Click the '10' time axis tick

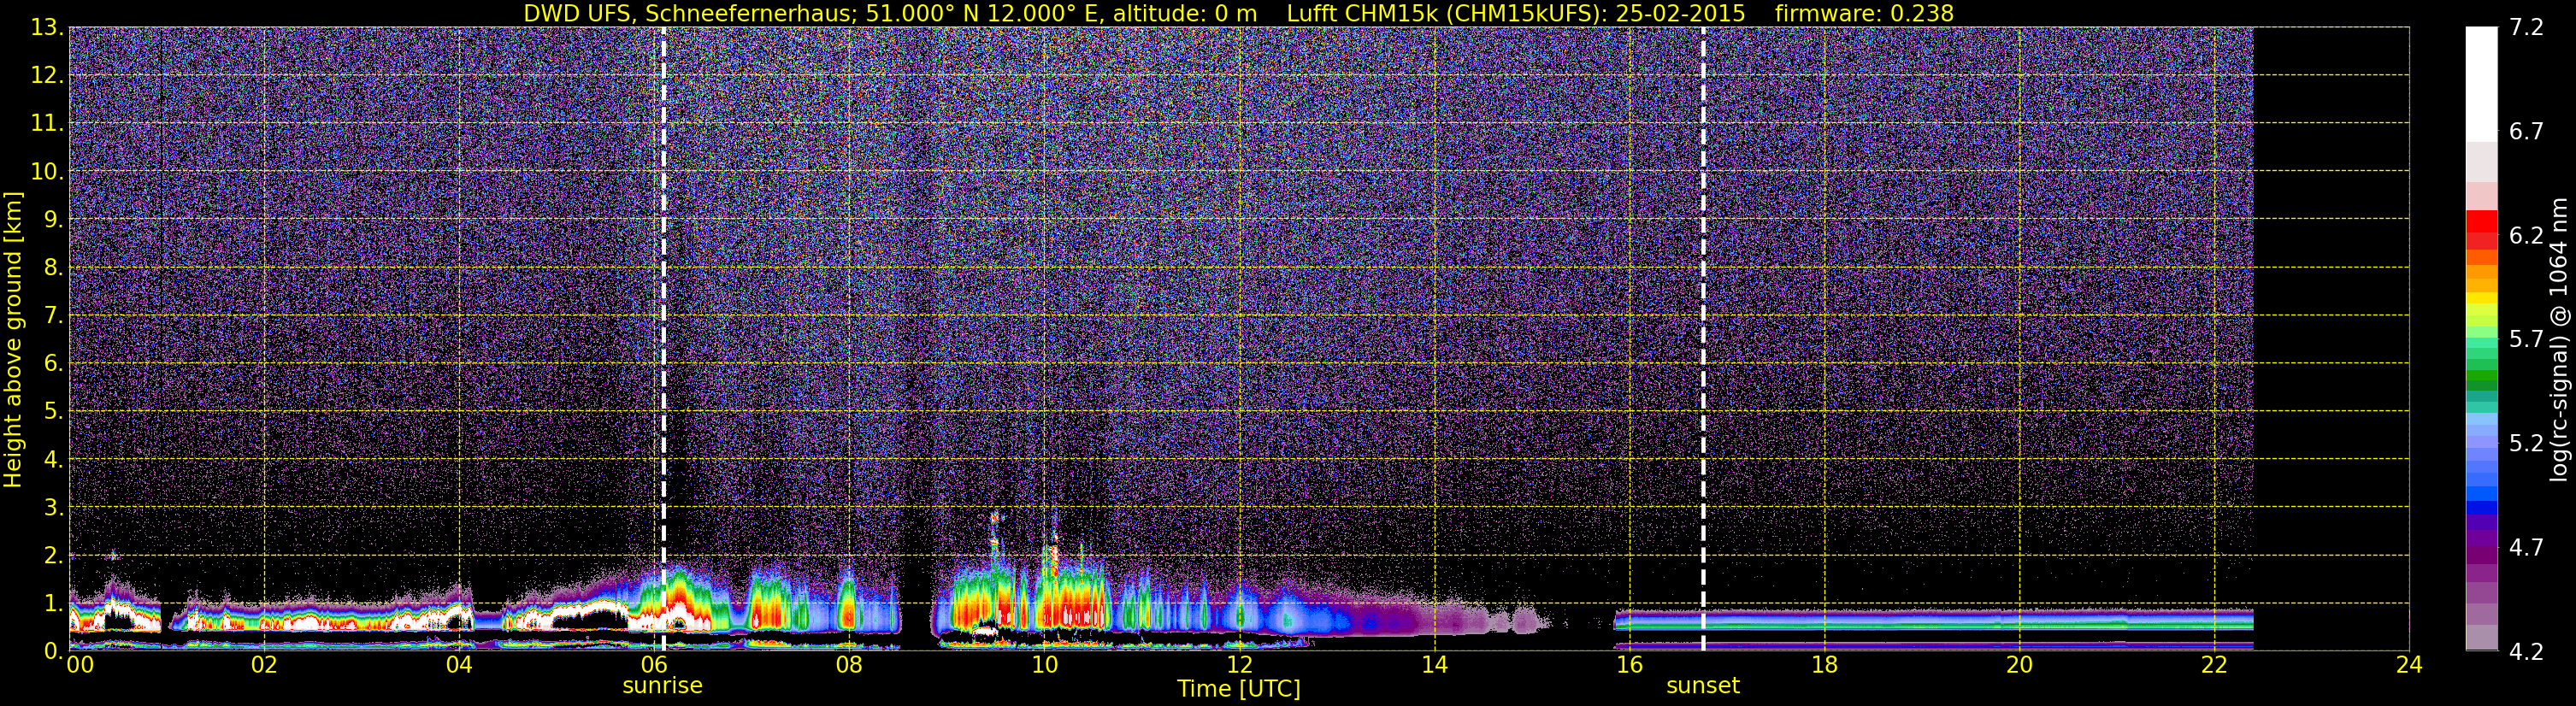(1044, 665)
